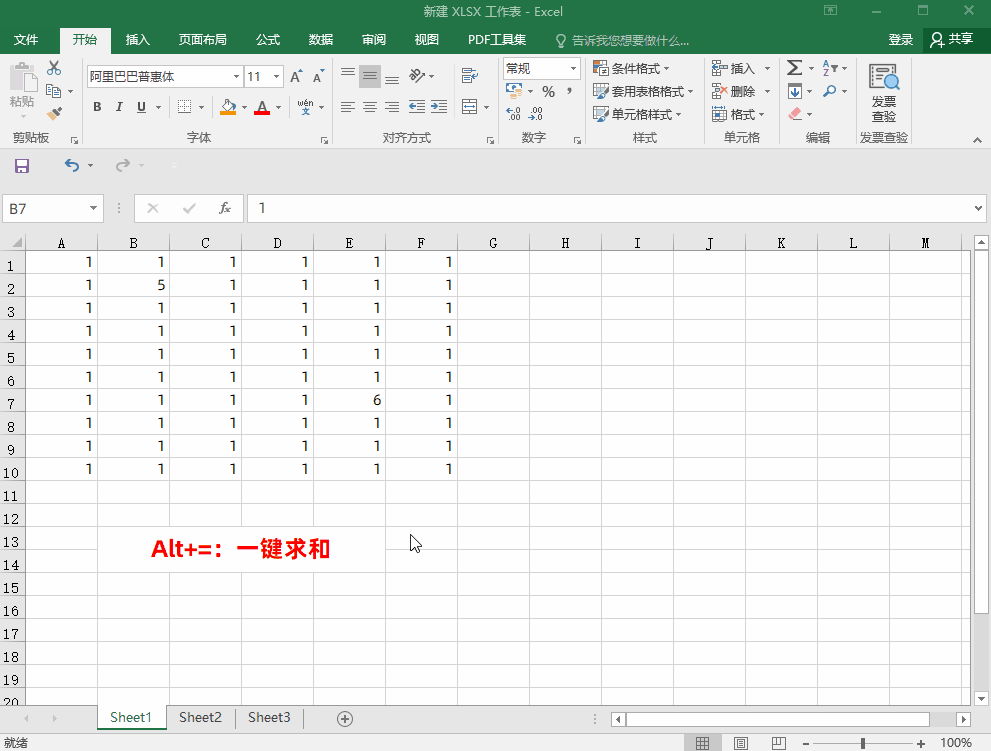The height and width of the screenshot is (751, 991).
Task: Open the font name dropdown
Action: pyautogui.click(x=236, y=76)
